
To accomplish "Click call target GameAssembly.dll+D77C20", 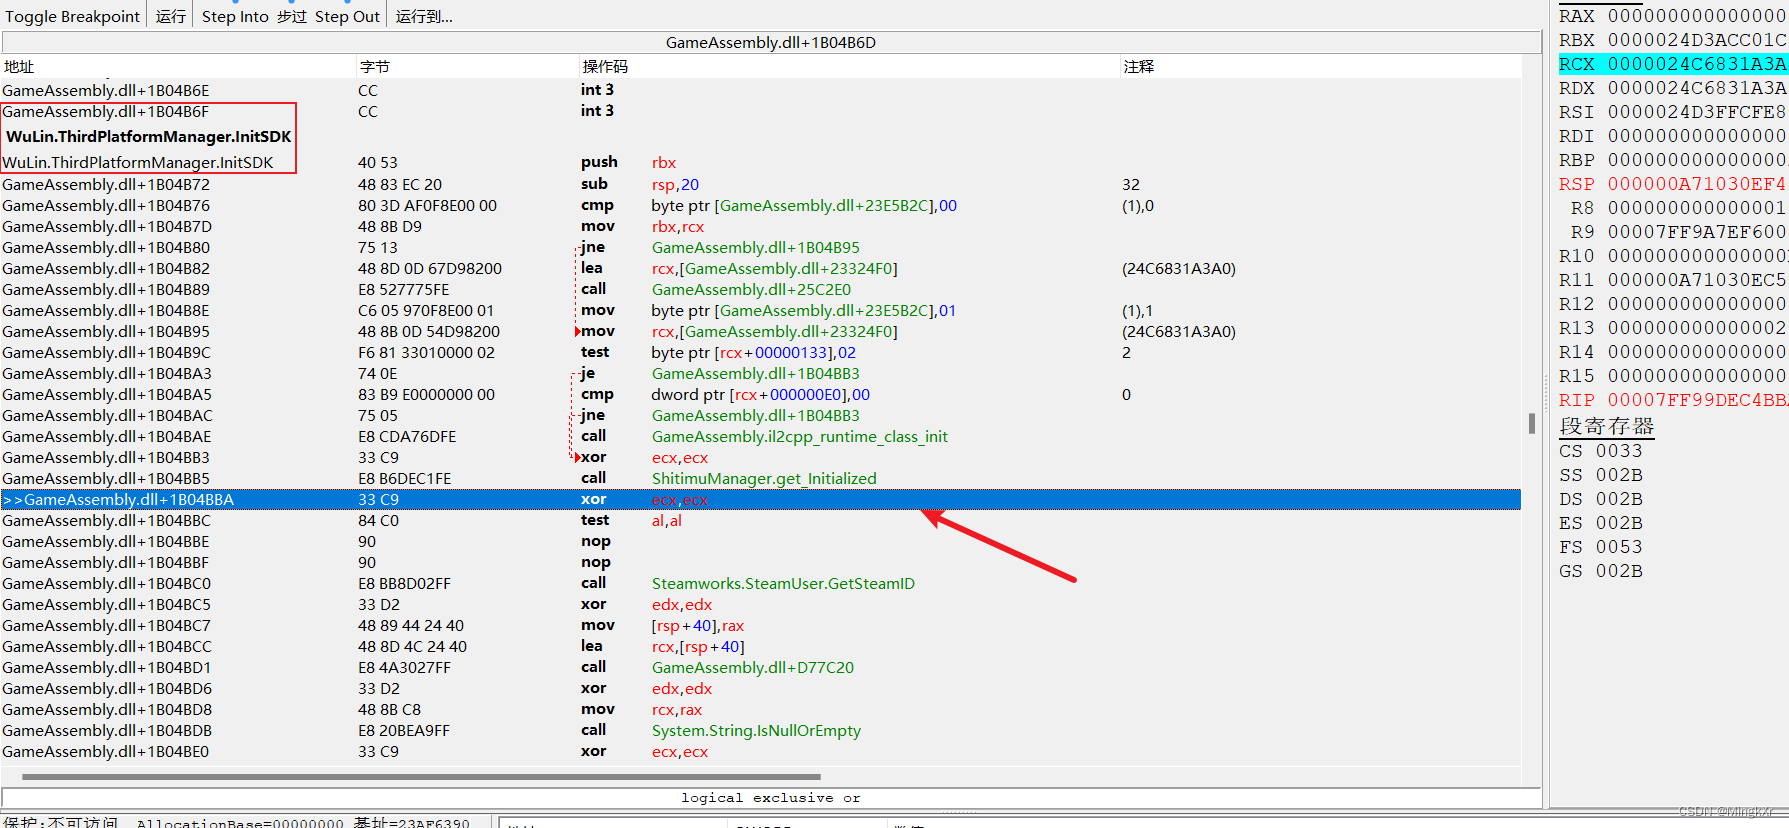I will (x=753, y=667).
